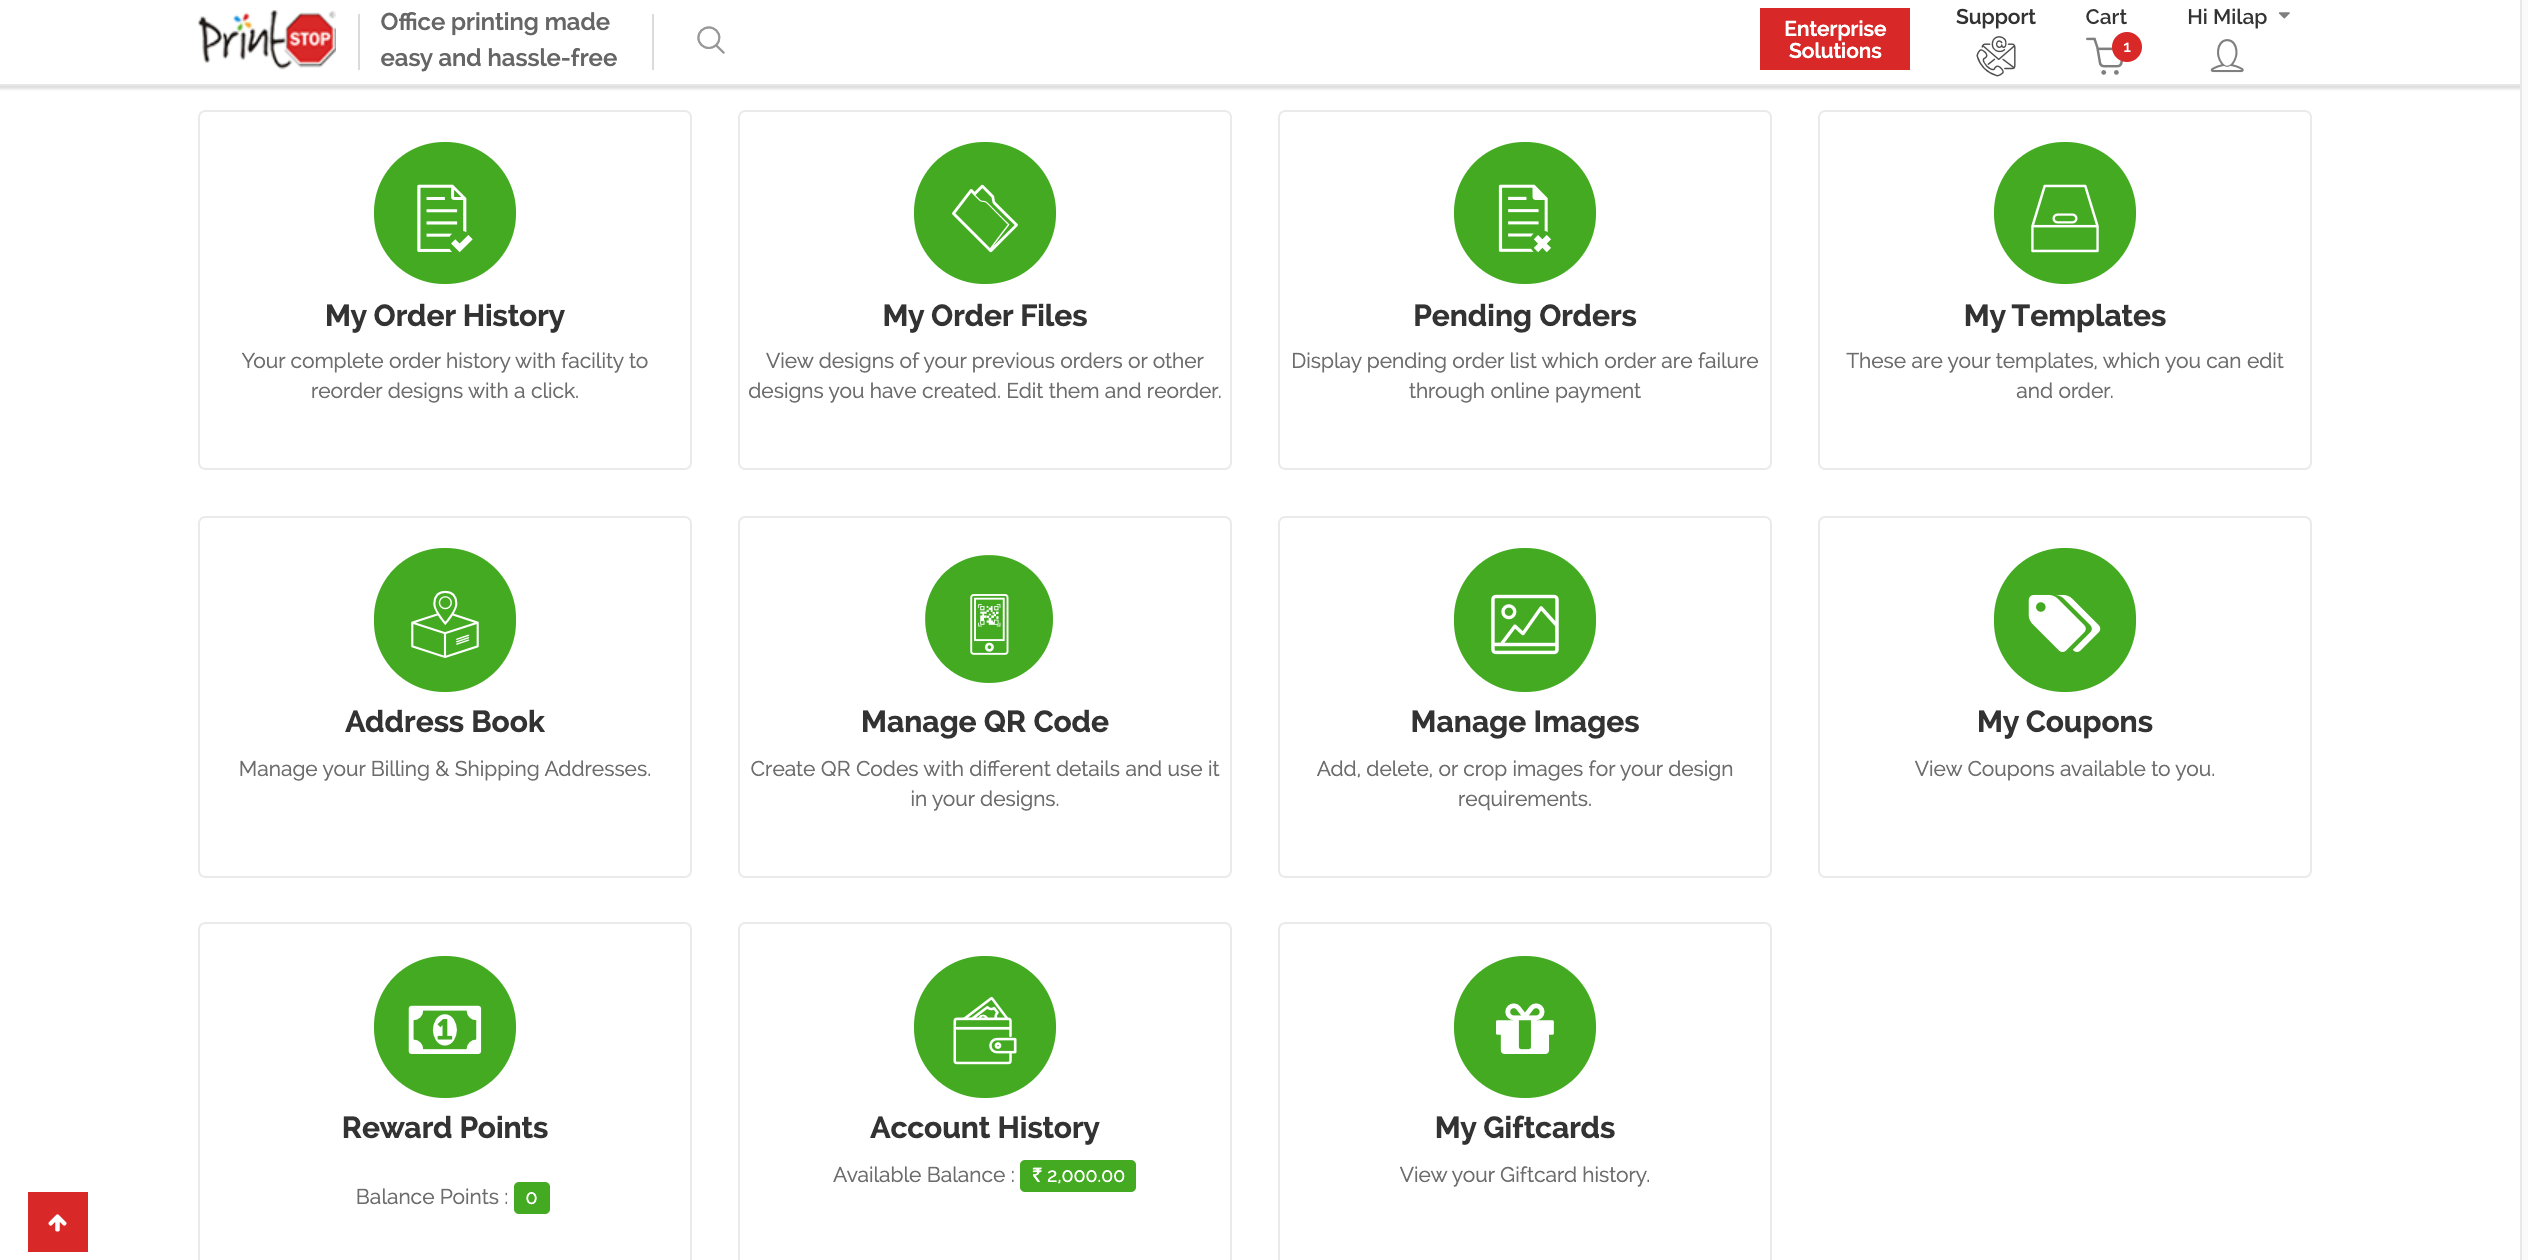Open the shopping cart icon
Screen dimensions: 2528x1260
2107,56
